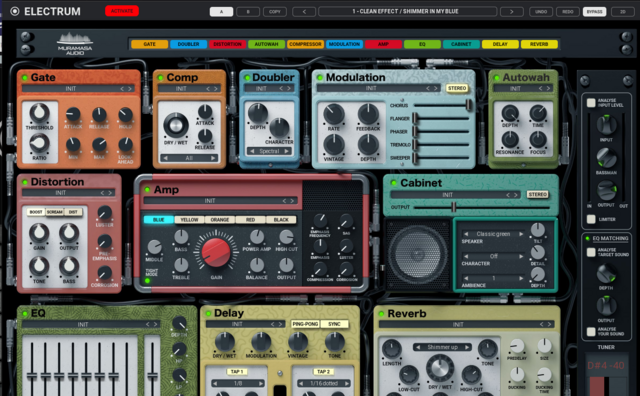
Task: Switch Amp to the Orange channel
Action: (x=220, y=220)
